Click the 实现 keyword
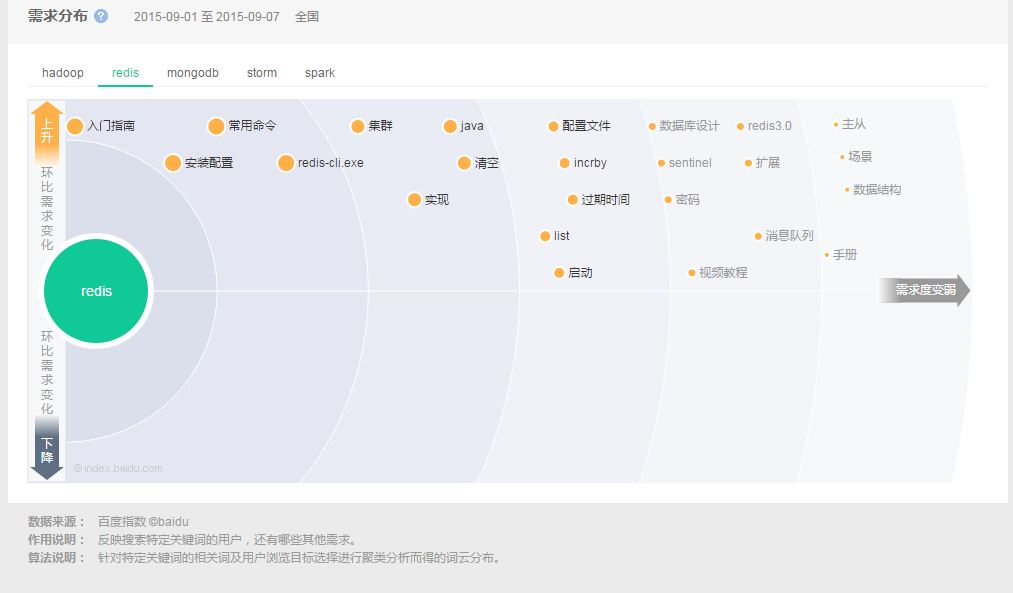The image size is (1013, 593). (x=428, y=200)
